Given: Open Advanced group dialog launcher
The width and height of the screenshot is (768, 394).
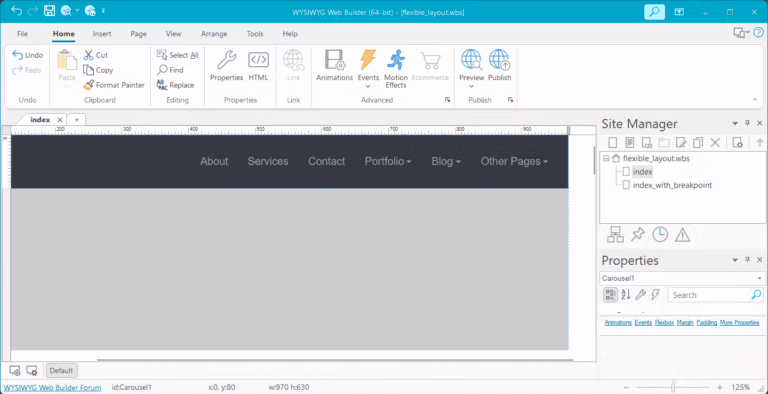Looking at the screenshot, I should [447, 100].
